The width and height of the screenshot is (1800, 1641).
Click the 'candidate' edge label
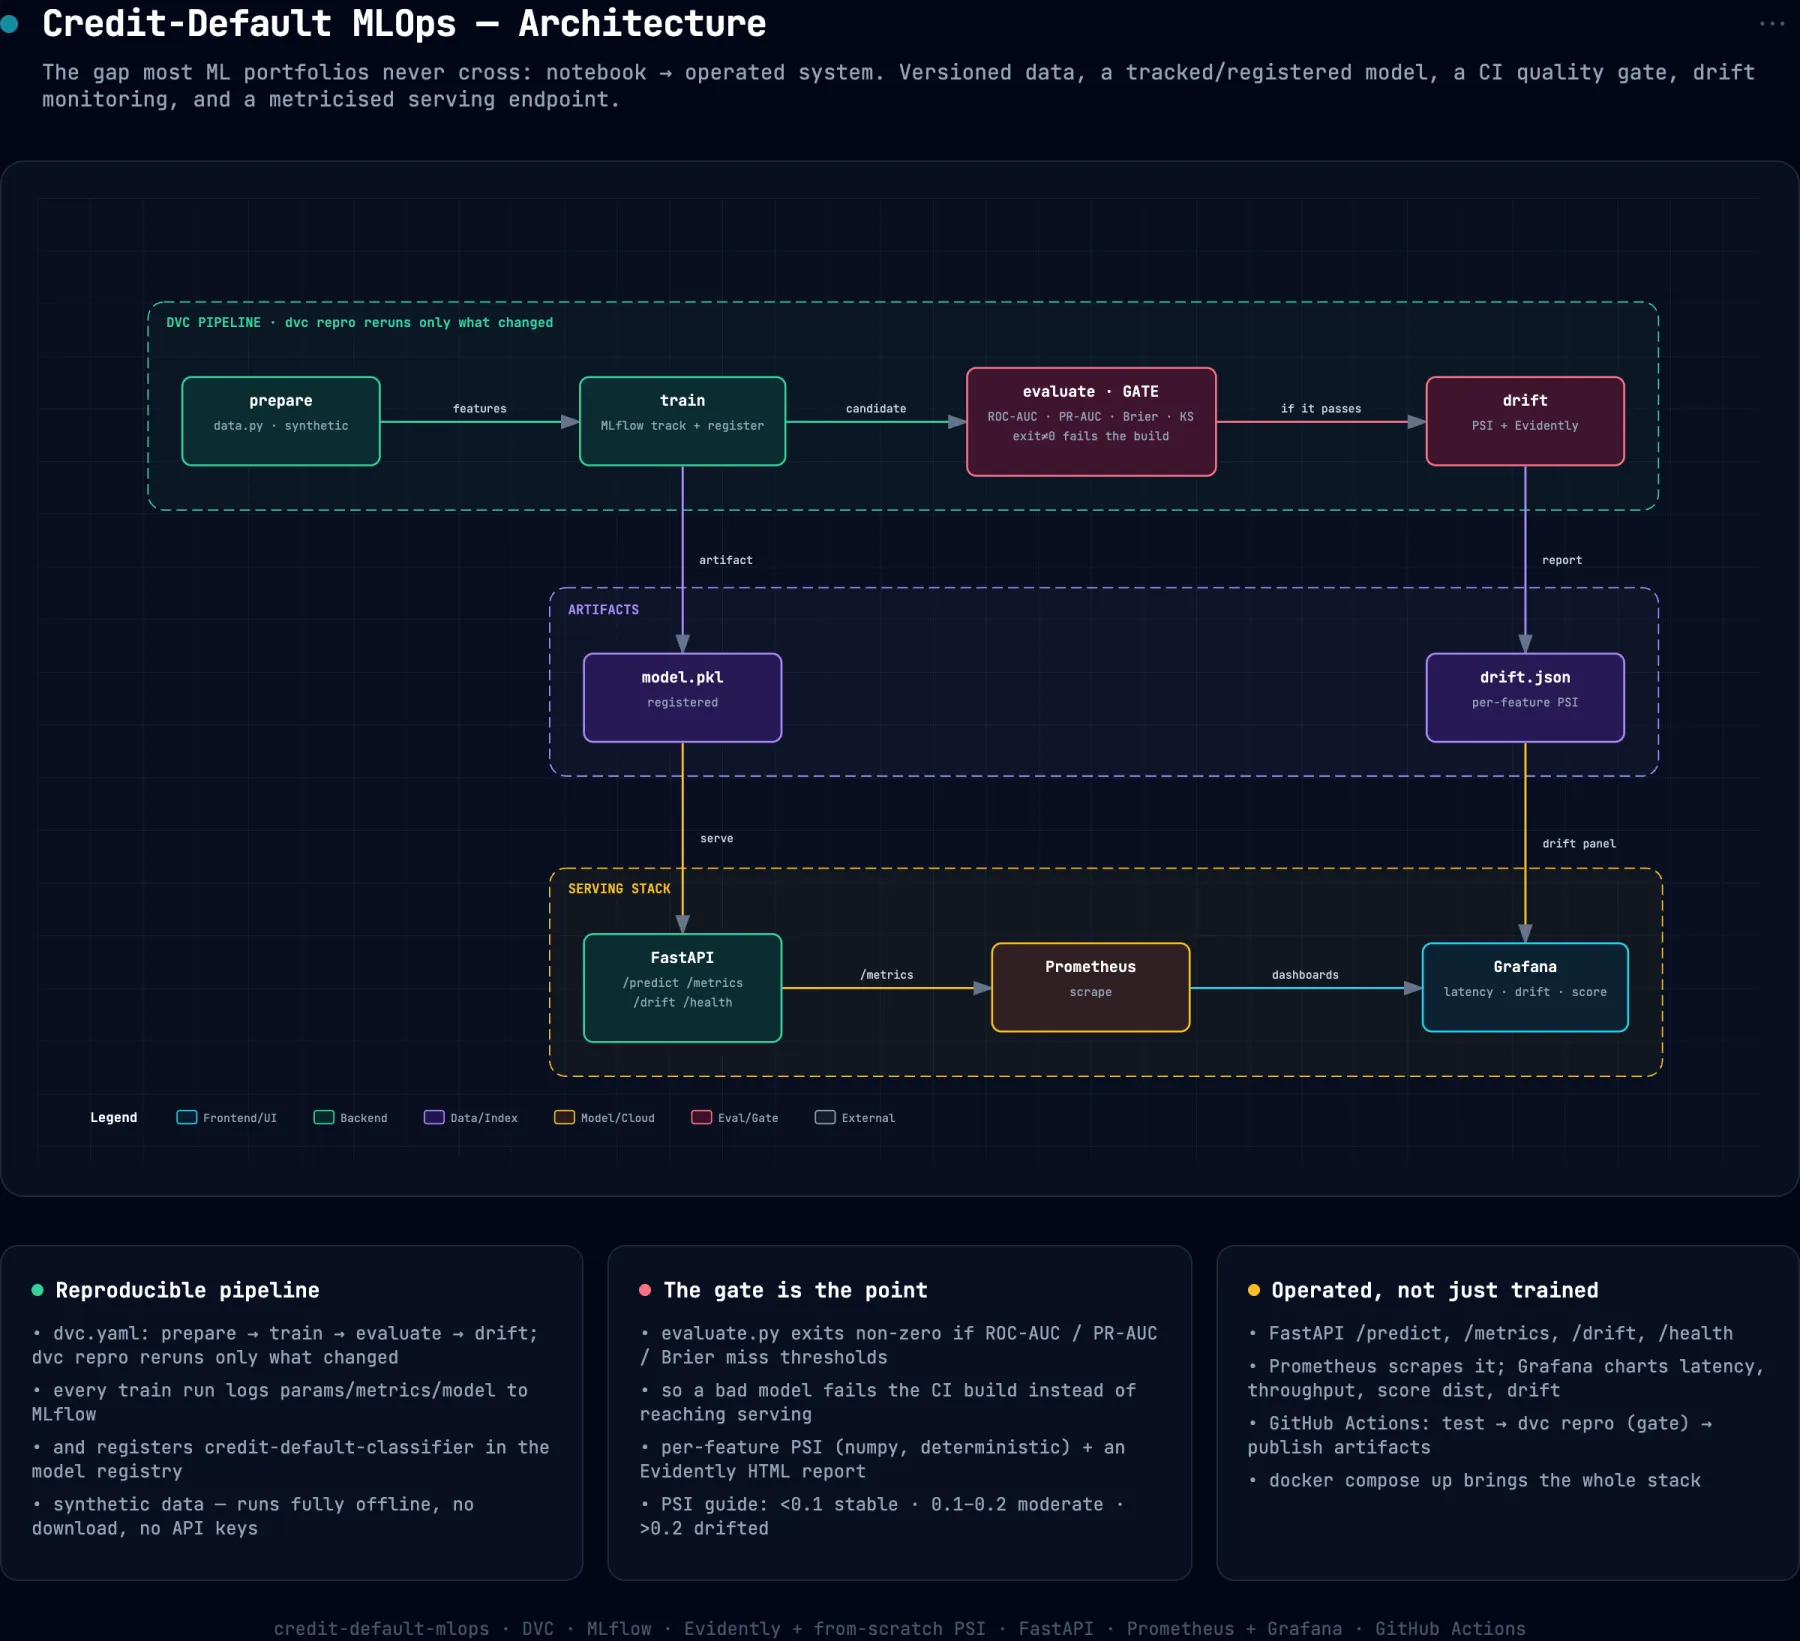pos(876,408)
